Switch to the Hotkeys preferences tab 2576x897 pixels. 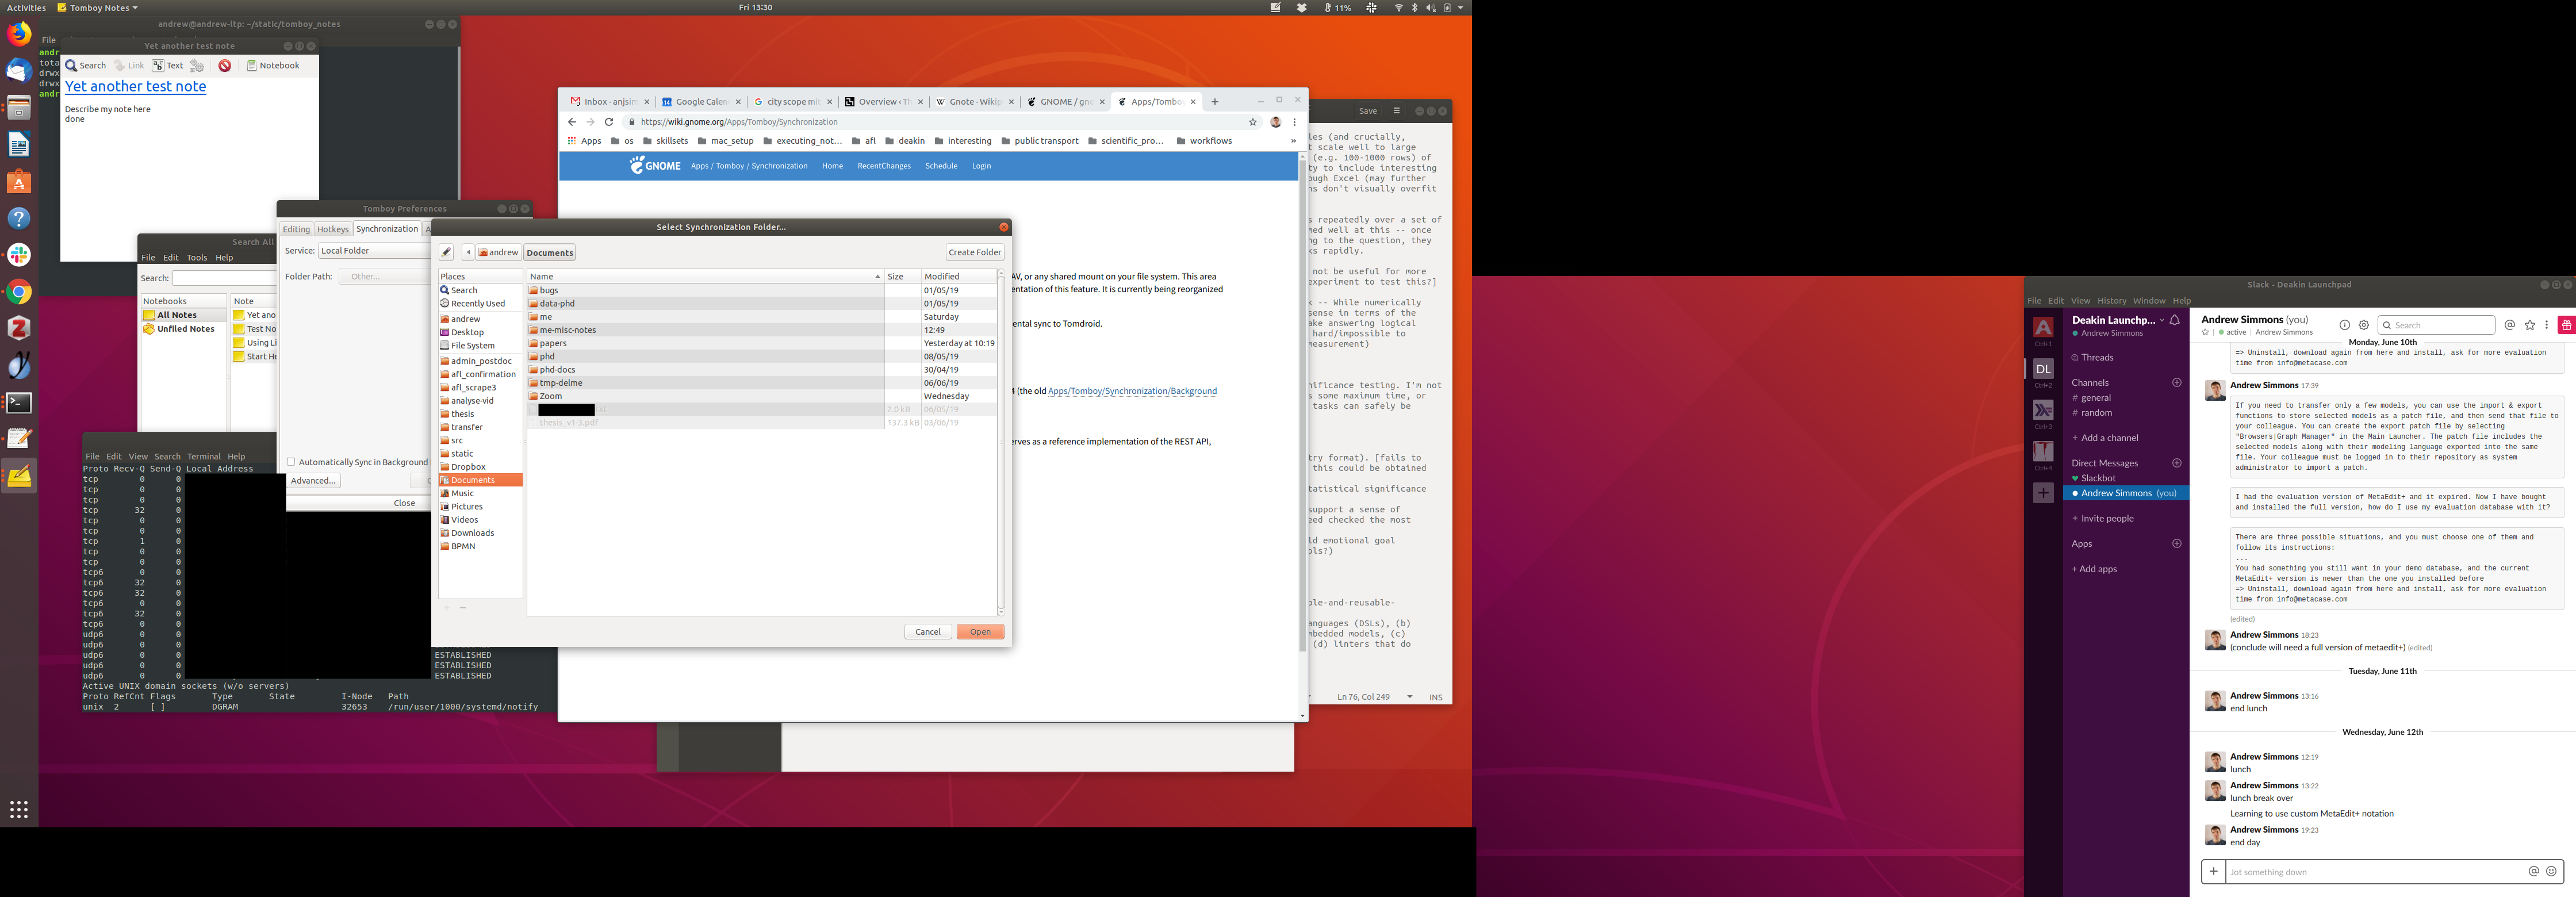point(333,229)
